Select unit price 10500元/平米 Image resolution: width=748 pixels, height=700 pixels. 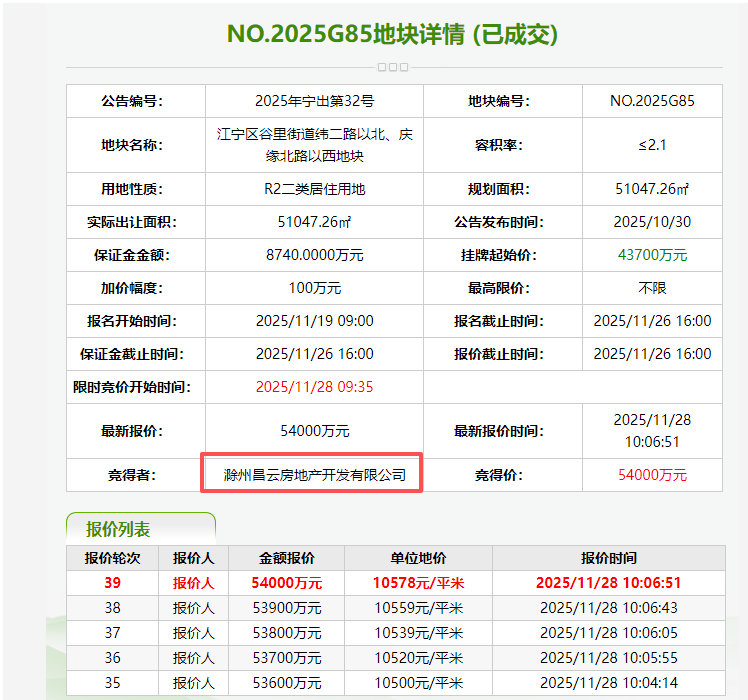click(418, 683)
